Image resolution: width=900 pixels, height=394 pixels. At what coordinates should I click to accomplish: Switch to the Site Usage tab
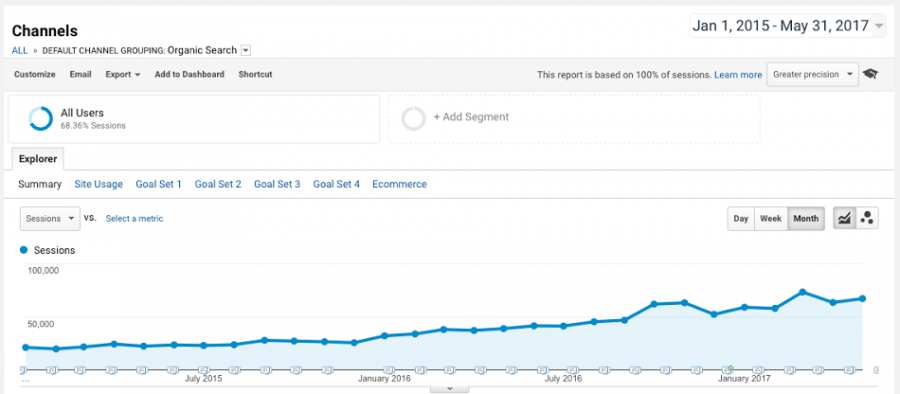pos(98,184)
